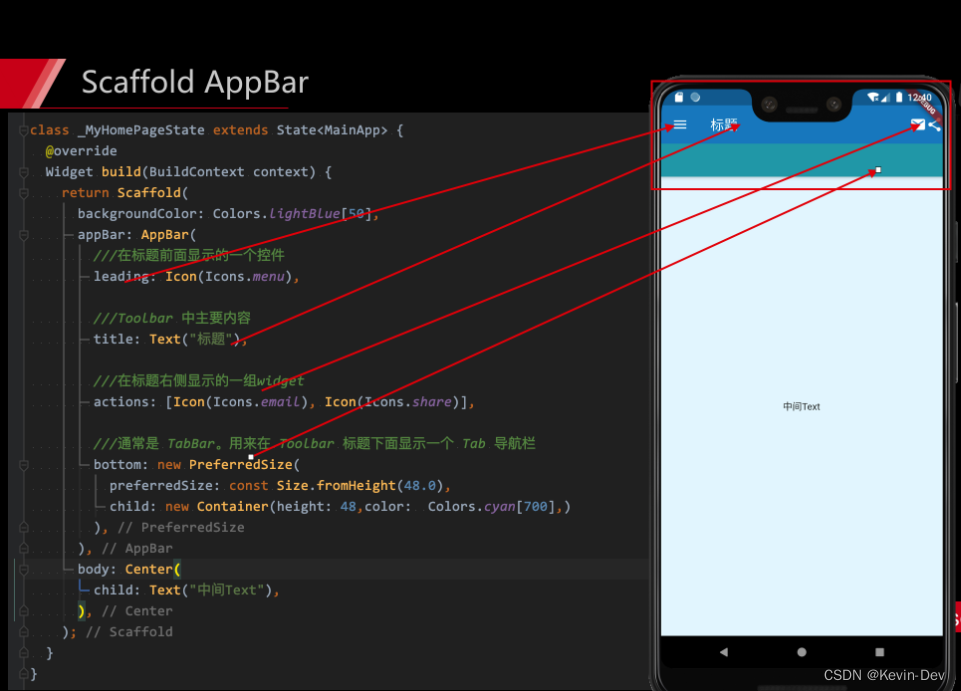Click the Wi-Fi status bar icon
The height and width of the screenshot is (691, 961).
pyautogui.click(x=873, y=97)
